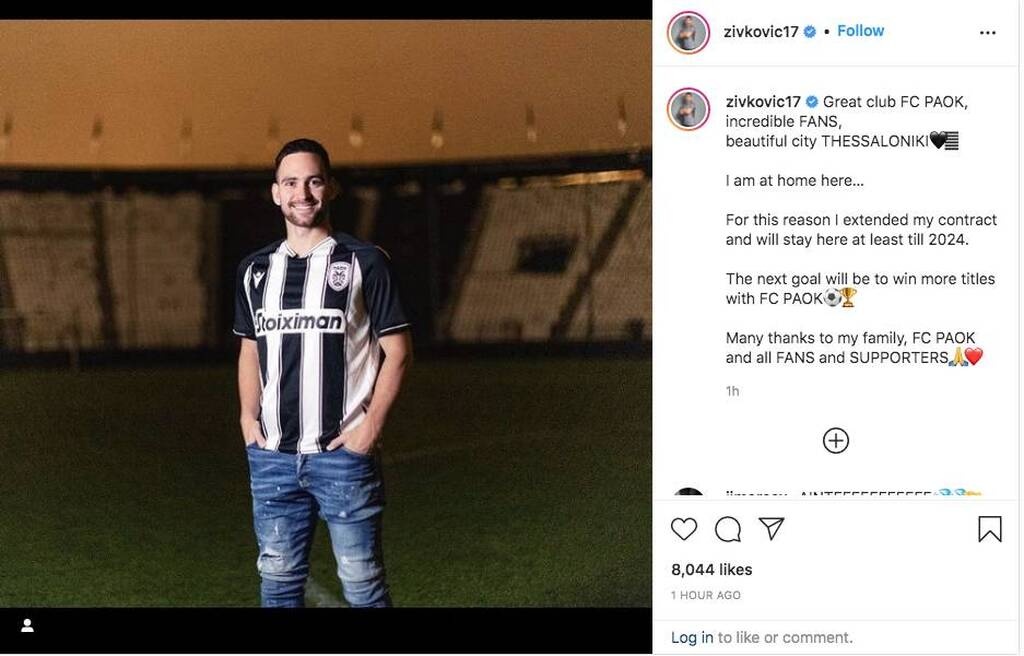Viewport: 1024px width, 656px height.
Task: Share the post with paper plane icon
Action: pyautogui.click(x=771, y=528)
